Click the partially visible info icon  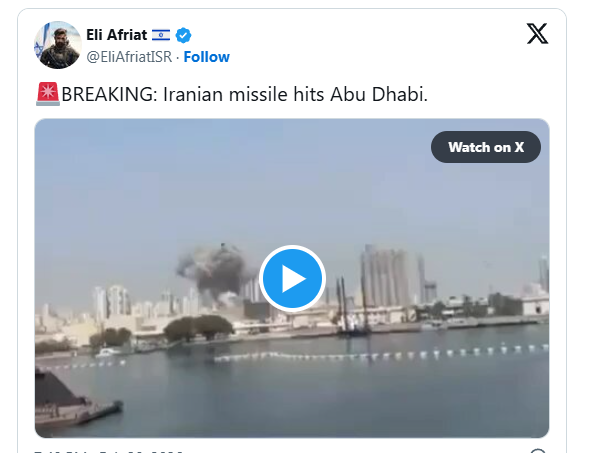coord(537,451)
